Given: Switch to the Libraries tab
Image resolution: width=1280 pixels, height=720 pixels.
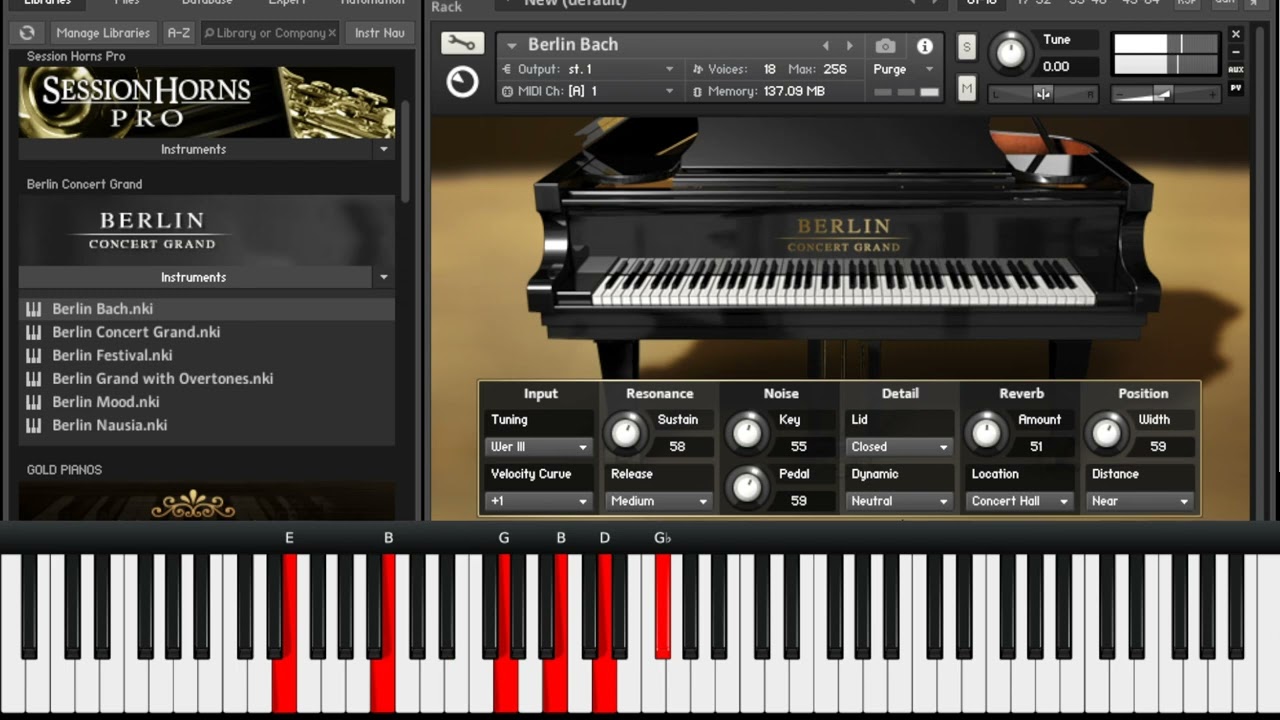Looking at the screenshot, I should click(47, 4).
